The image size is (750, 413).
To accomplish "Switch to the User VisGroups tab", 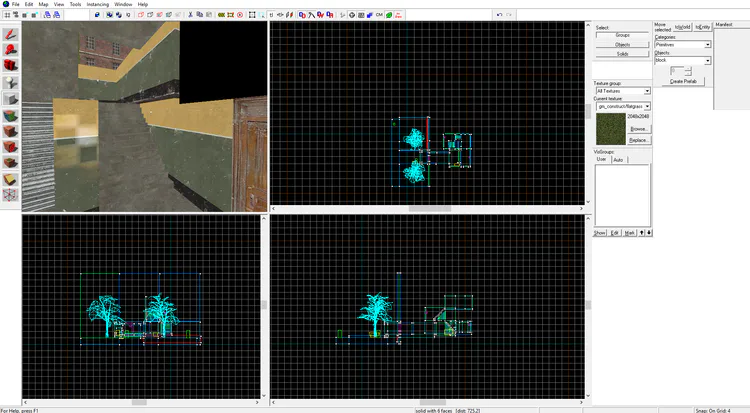I will click(x=602, y=159).
